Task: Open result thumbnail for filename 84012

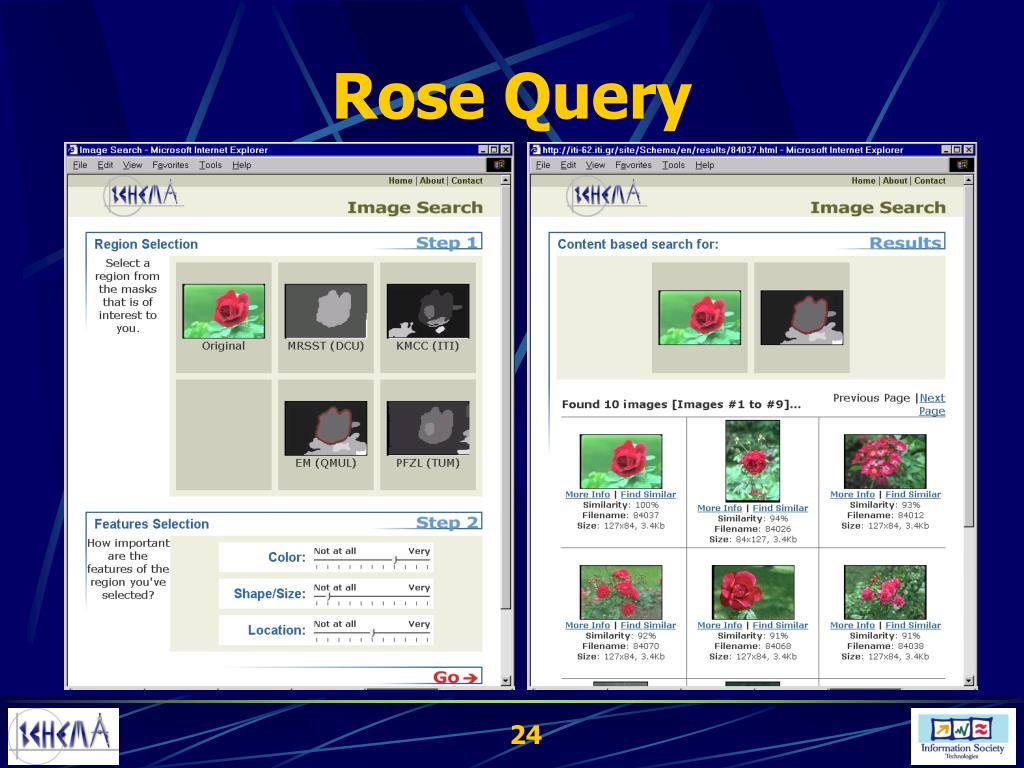Action: point(885,461)
